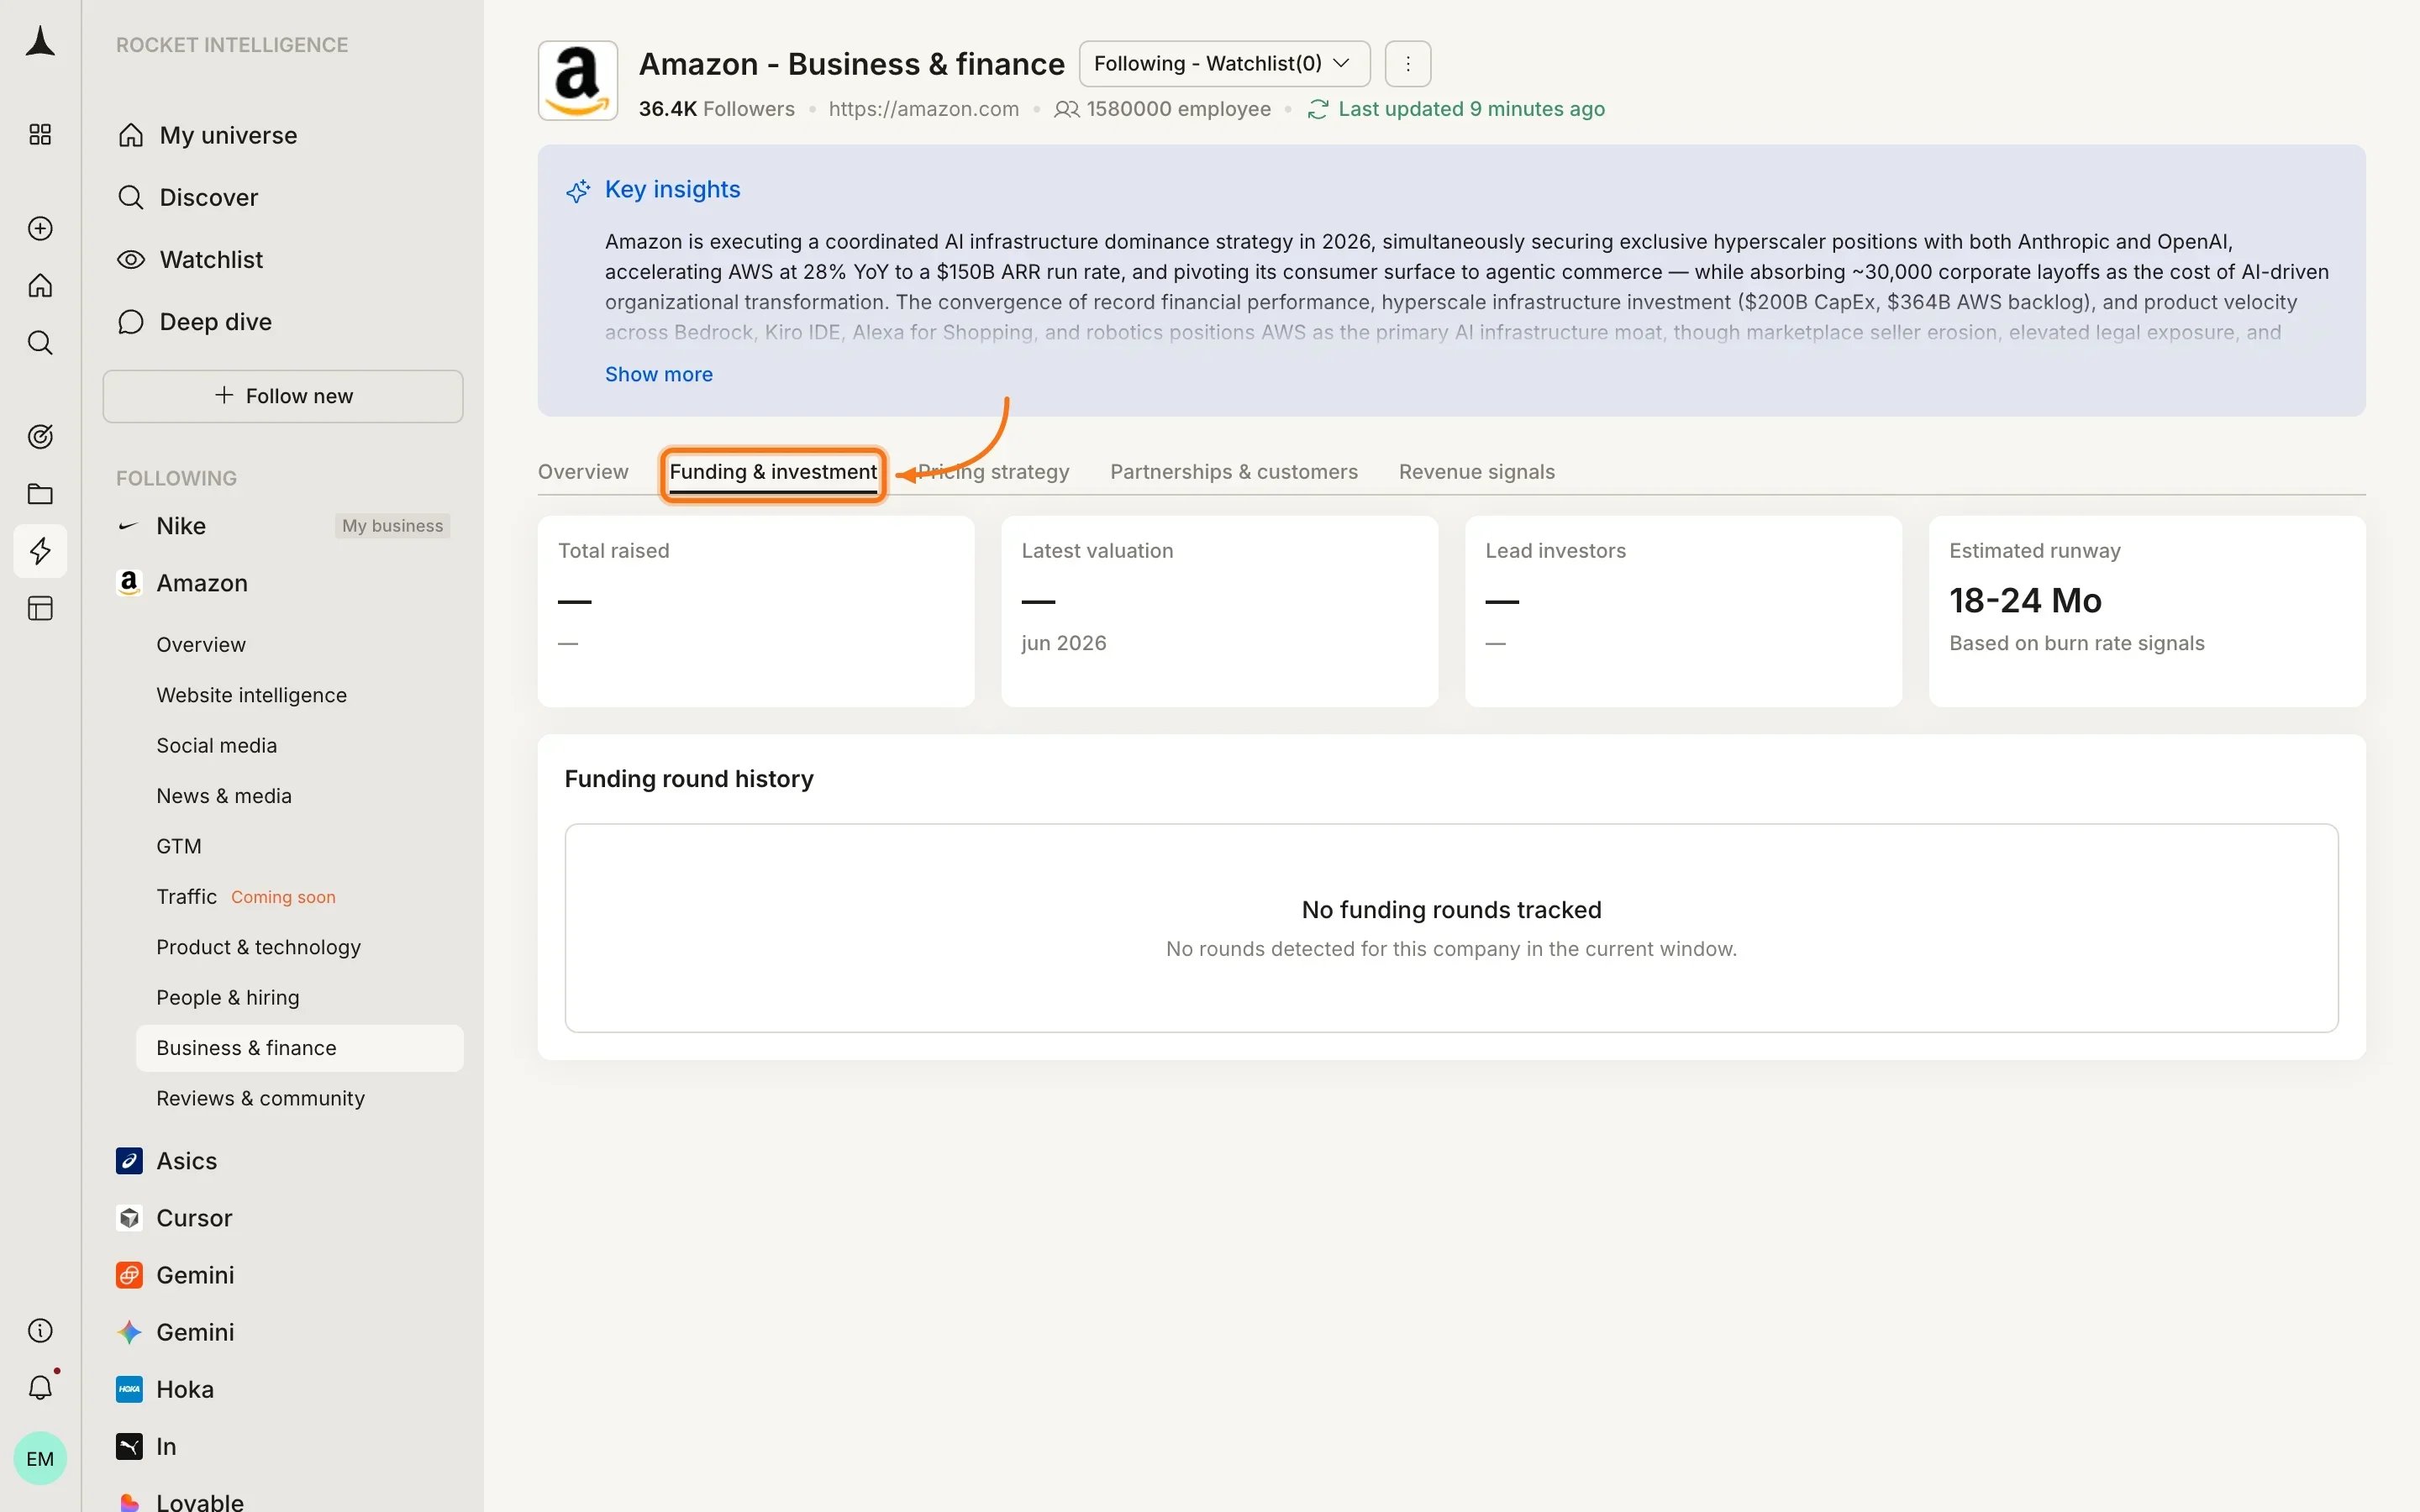2420x1512 pixels.
Task: Open Amazon's sidebar Overview sub-item
Action: coord(201,645)
